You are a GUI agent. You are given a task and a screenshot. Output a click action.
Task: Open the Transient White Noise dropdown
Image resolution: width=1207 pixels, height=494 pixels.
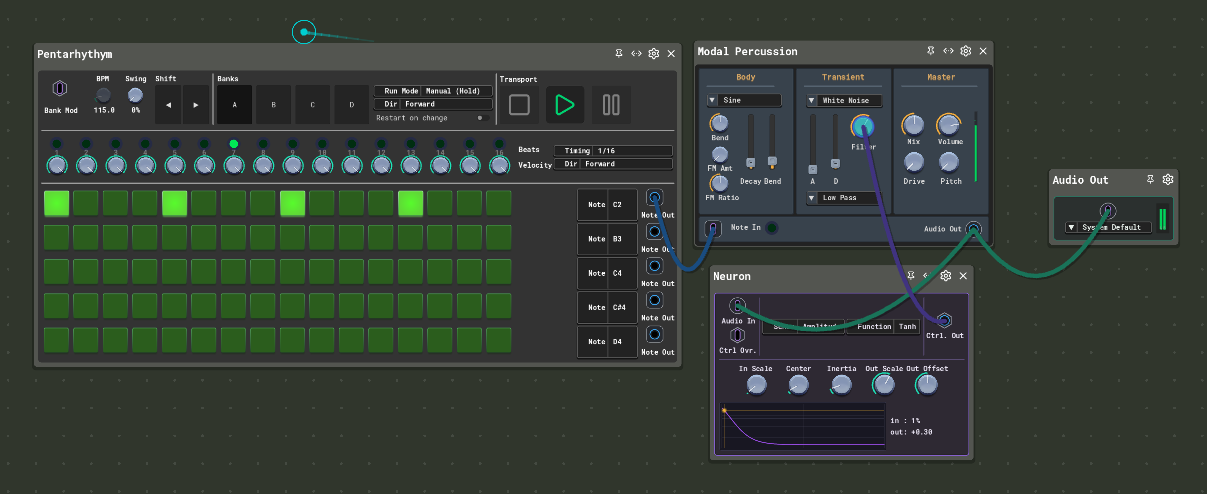pos(845,100)
